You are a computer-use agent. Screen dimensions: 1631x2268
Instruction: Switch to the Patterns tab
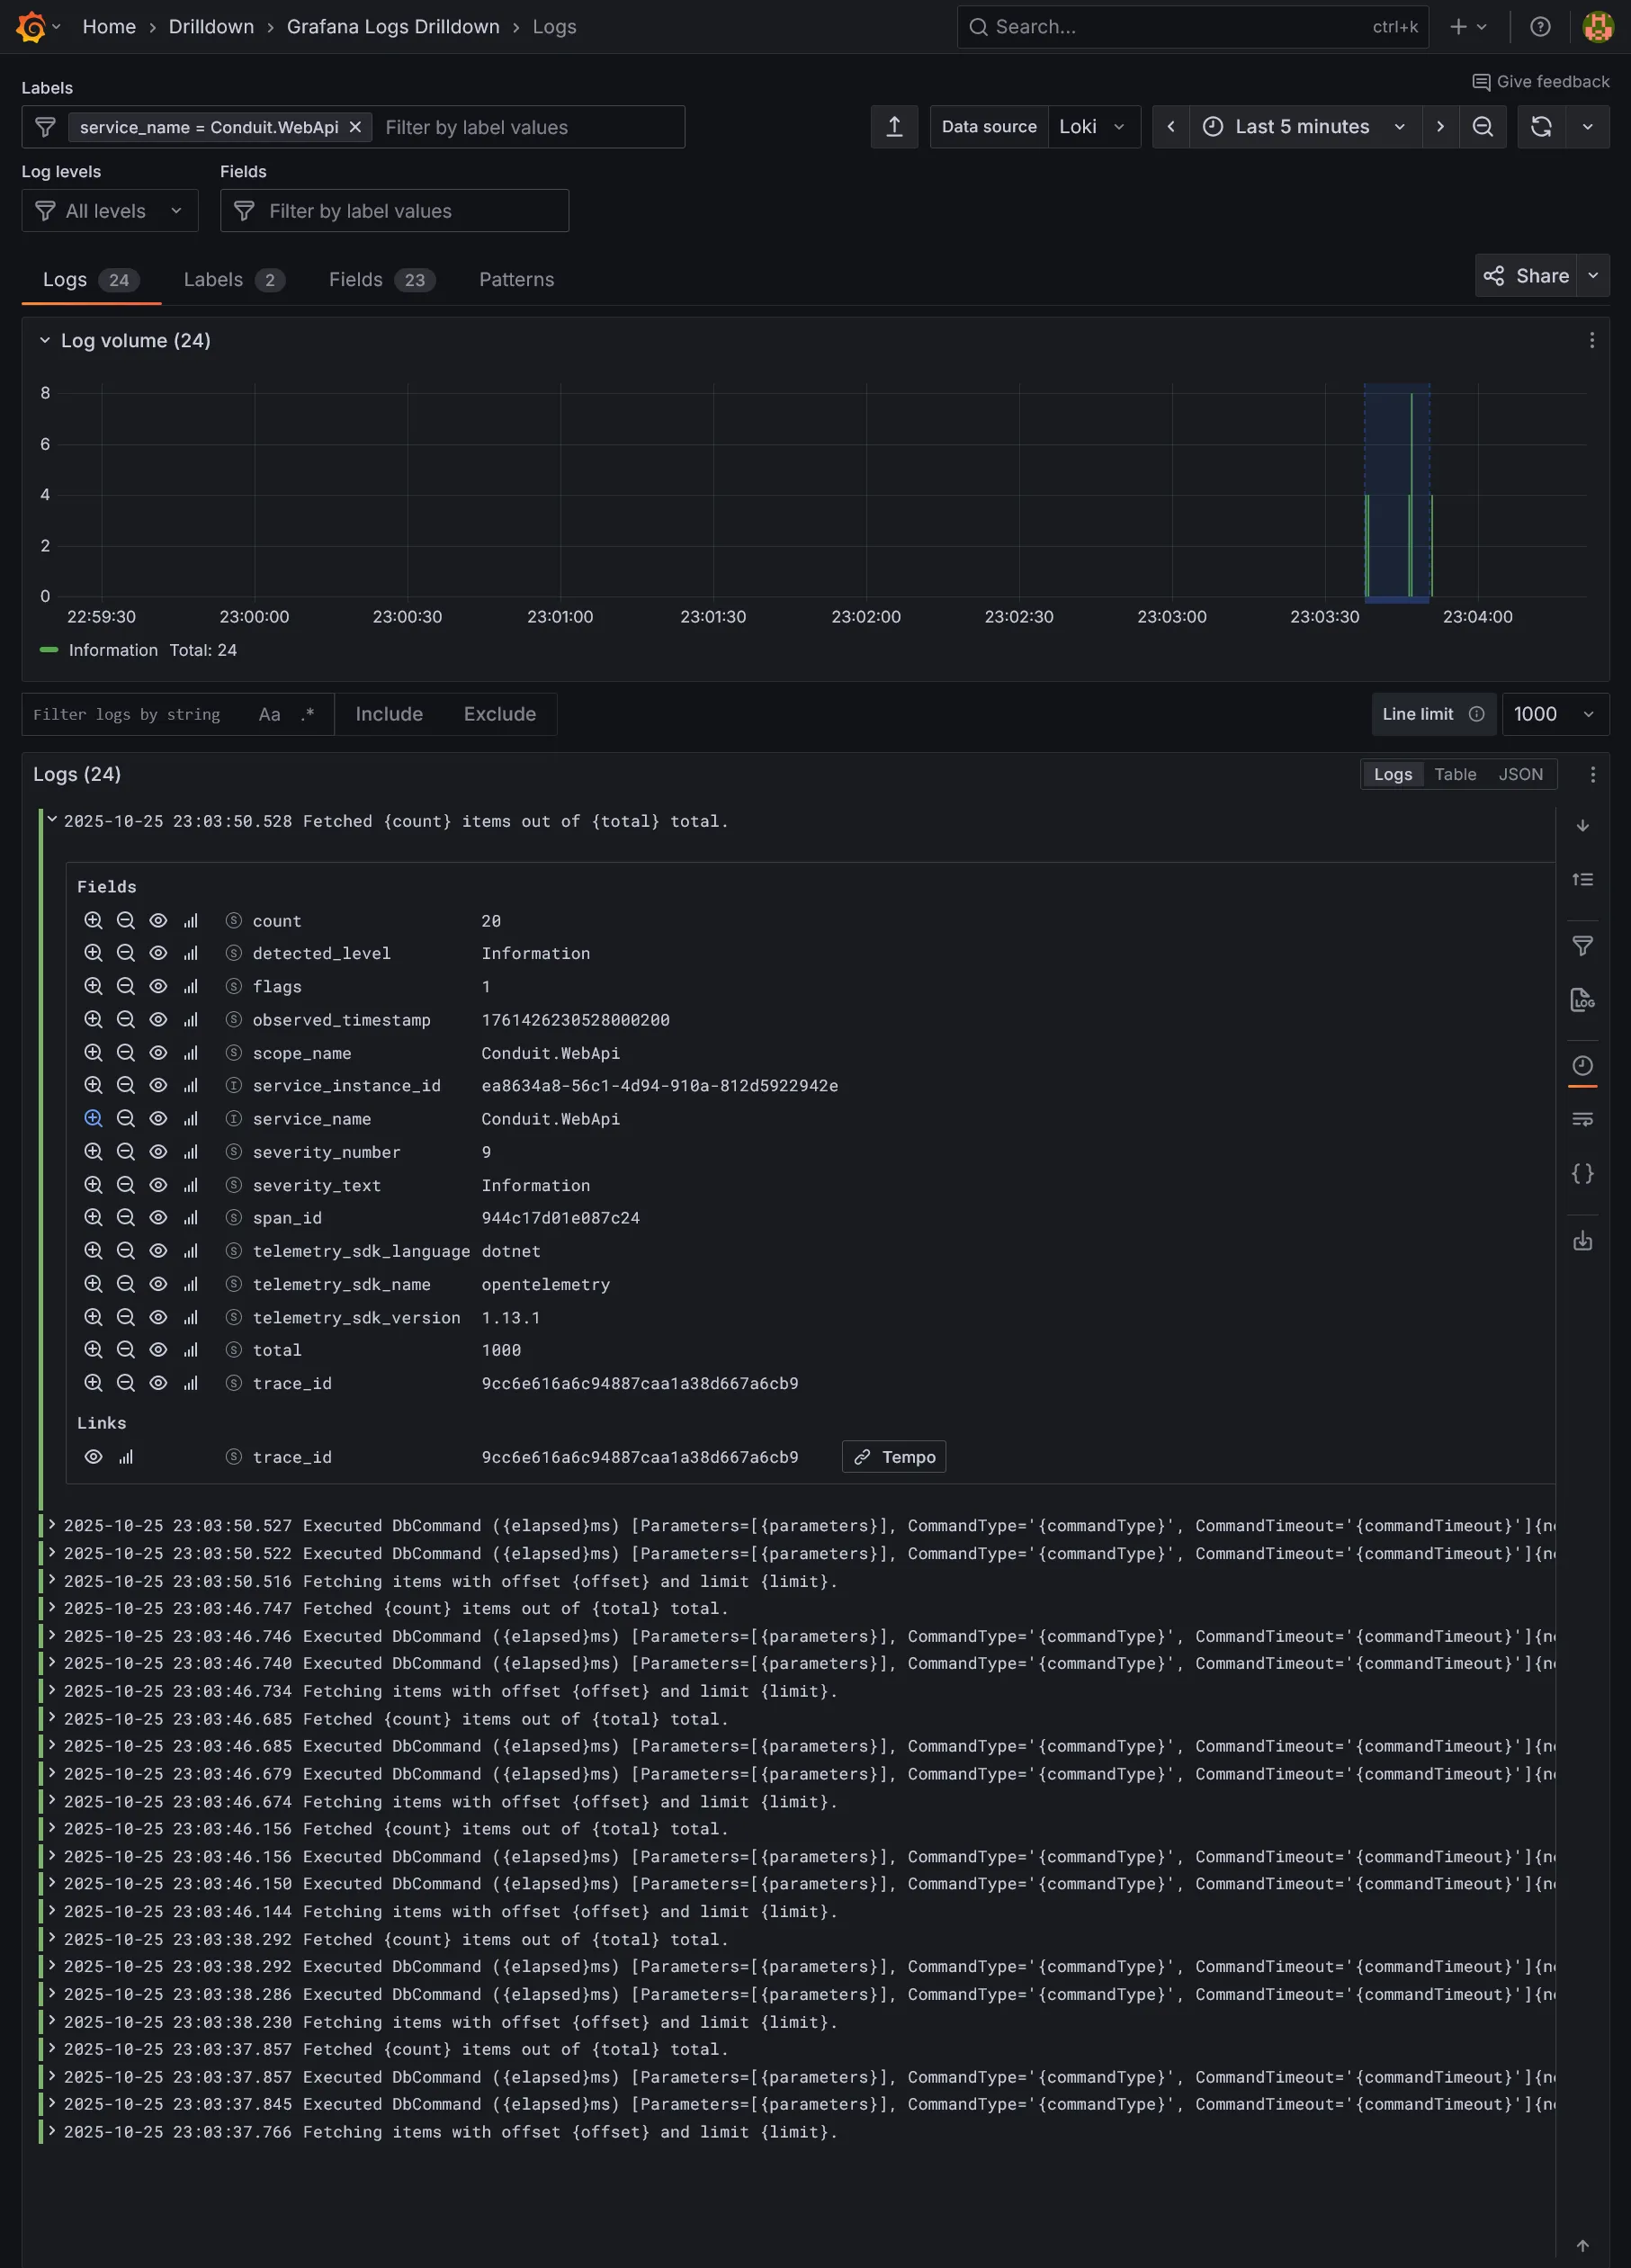coord(516,280)
